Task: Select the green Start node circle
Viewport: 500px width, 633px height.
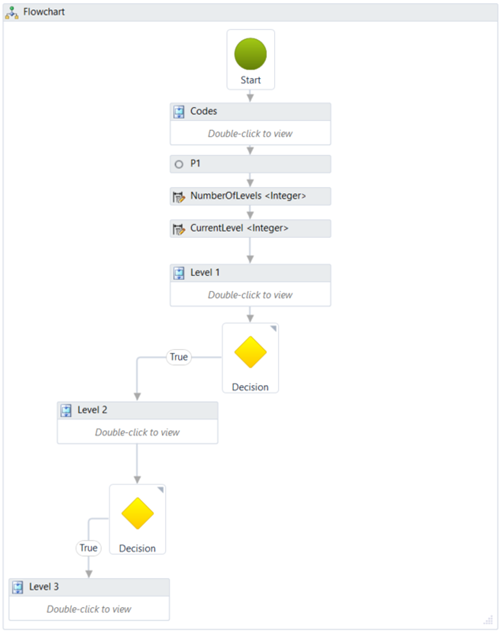Action: pos(250,54)
